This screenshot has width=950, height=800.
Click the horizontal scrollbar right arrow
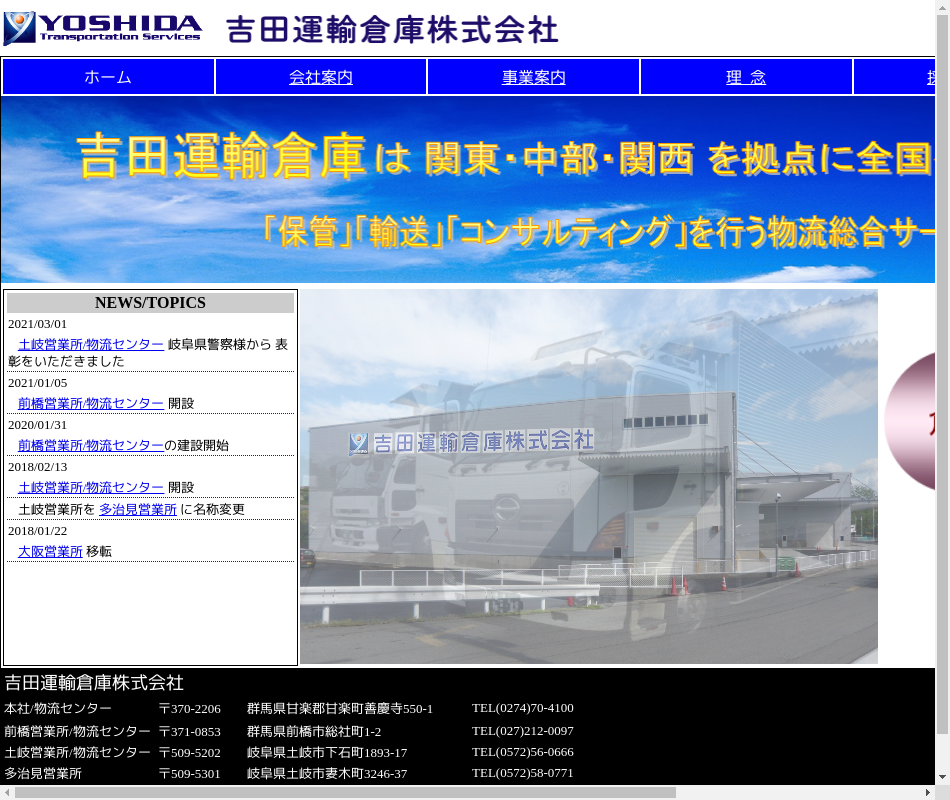pos(927,792)
